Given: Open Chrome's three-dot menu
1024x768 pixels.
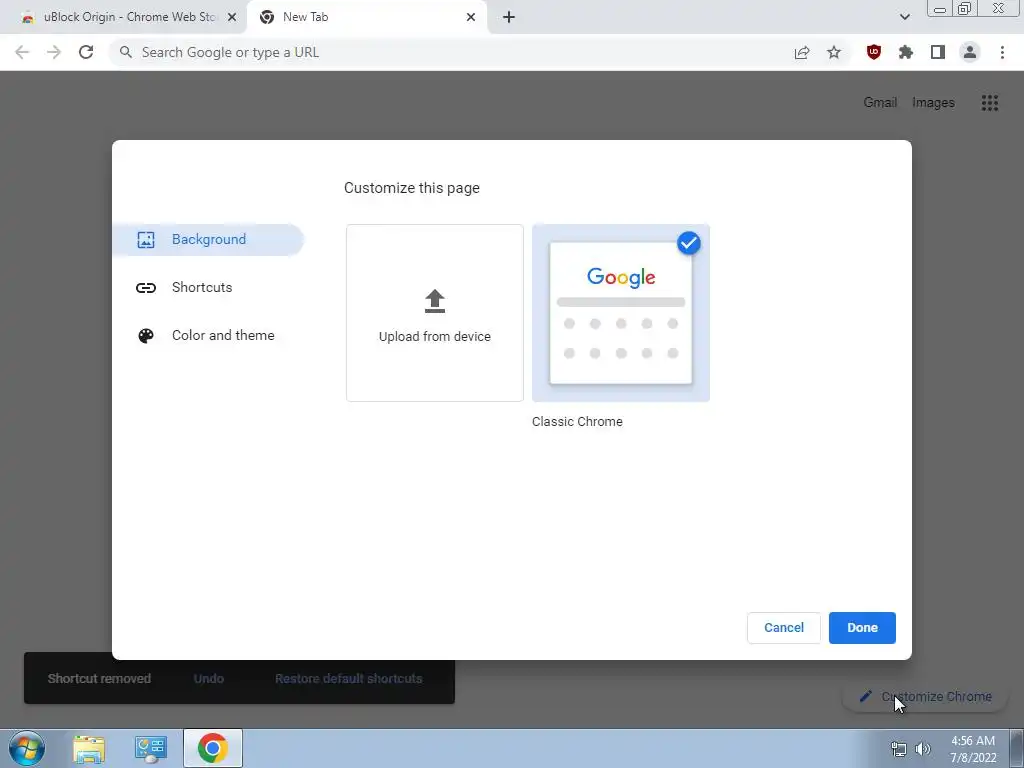Looking at the screenshot, I should 1002,52.
